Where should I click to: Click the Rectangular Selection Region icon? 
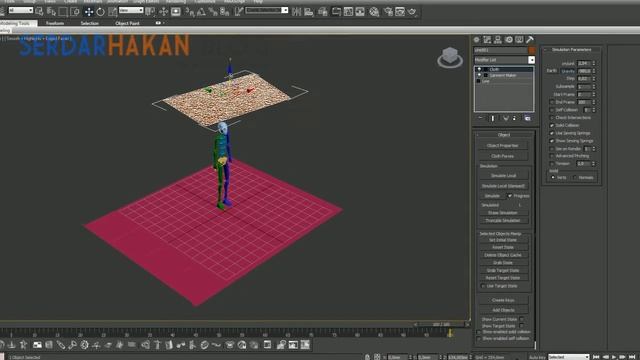coord(63,11)
